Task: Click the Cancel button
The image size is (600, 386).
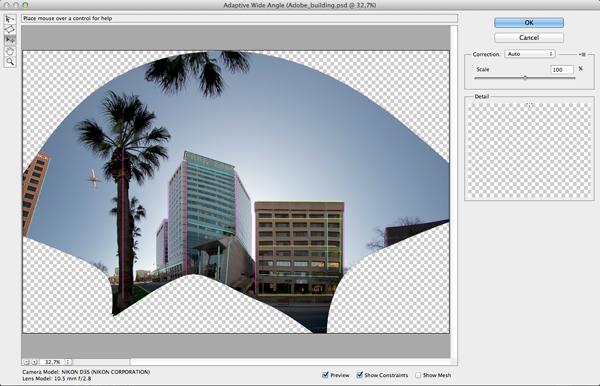Action: point(529,37)
